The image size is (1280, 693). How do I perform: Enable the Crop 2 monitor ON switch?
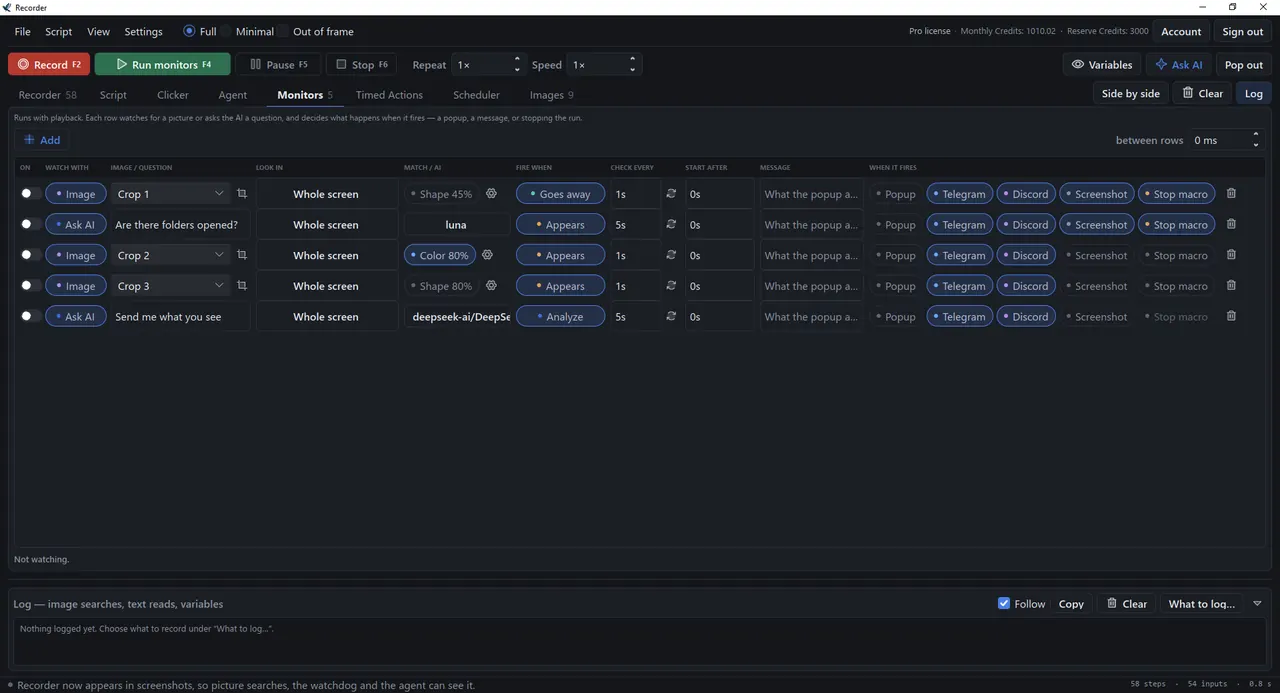click(30, 255)
